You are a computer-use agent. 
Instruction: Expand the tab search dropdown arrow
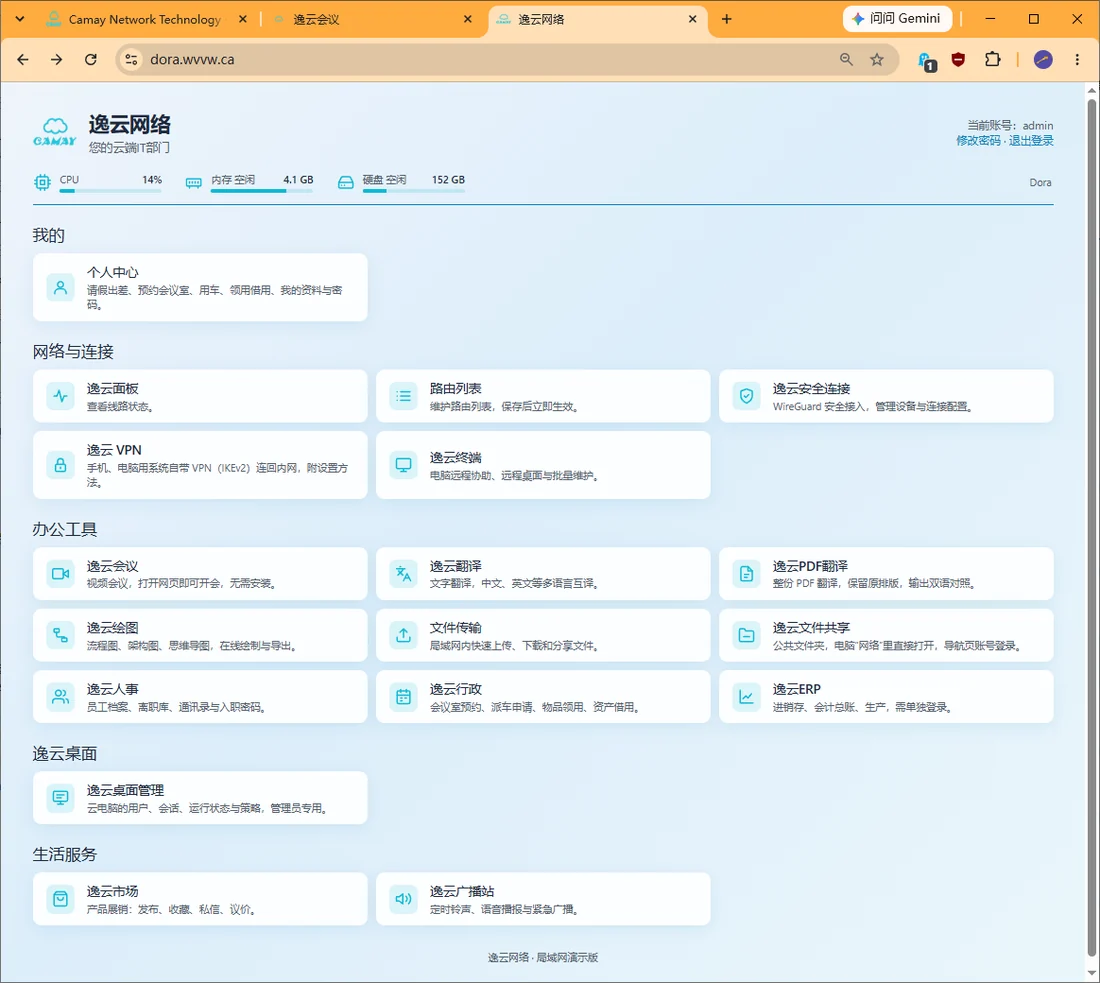20,19
